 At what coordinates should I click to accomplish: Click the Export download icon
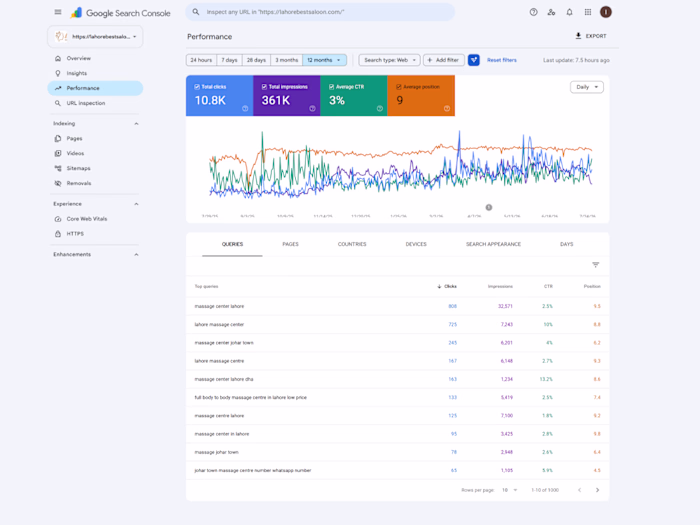579,36
